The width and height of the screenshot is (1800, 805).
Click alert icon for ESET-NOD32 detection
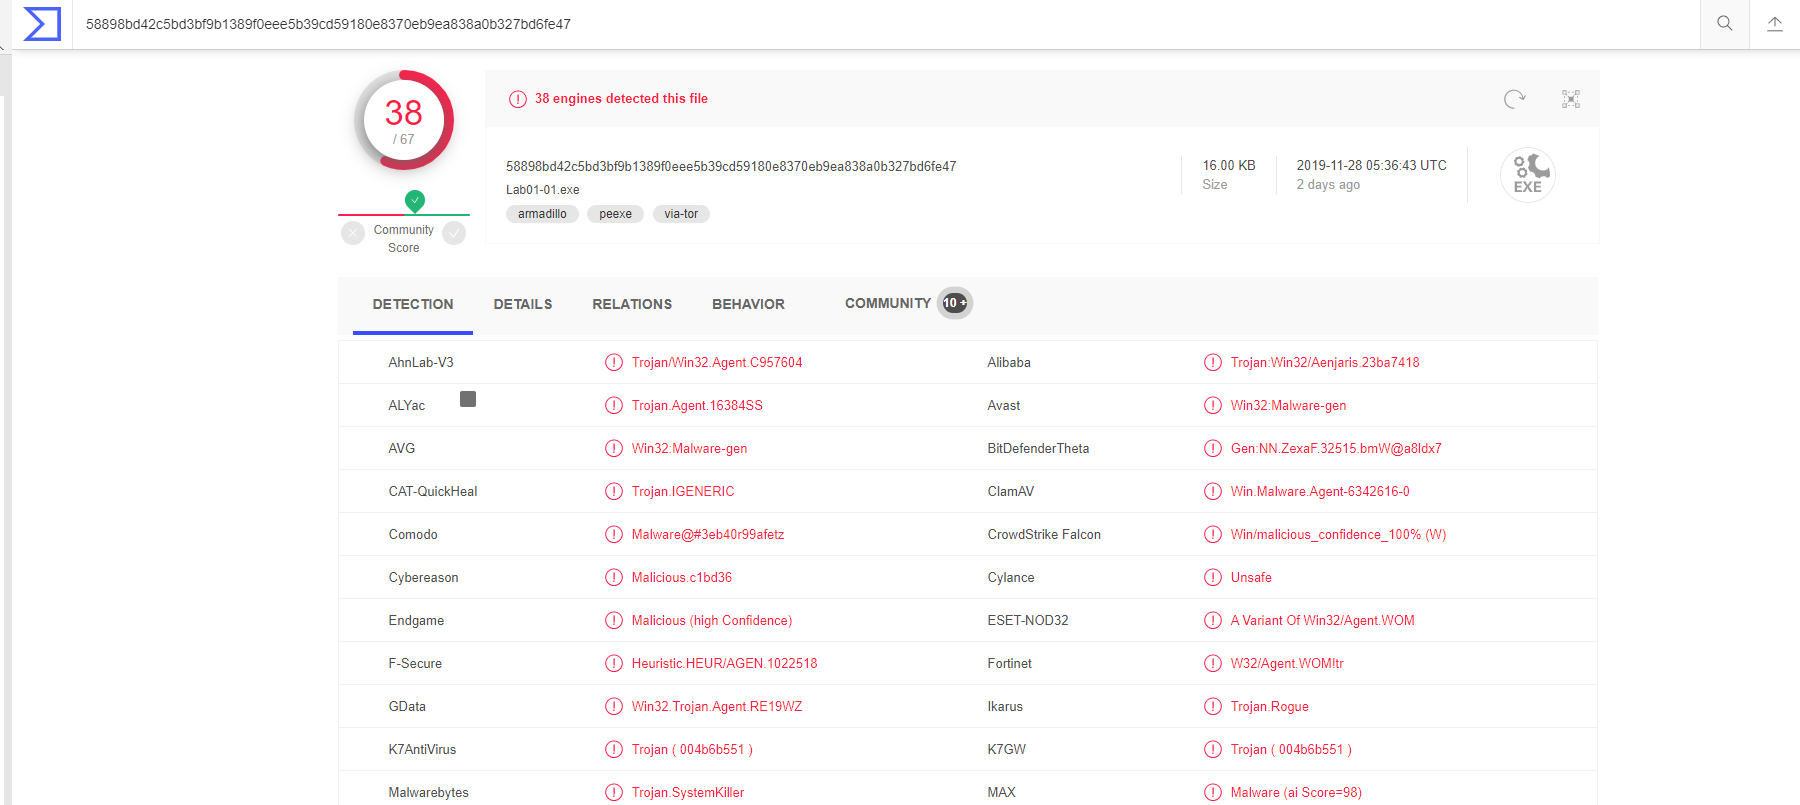(1213, 620)
